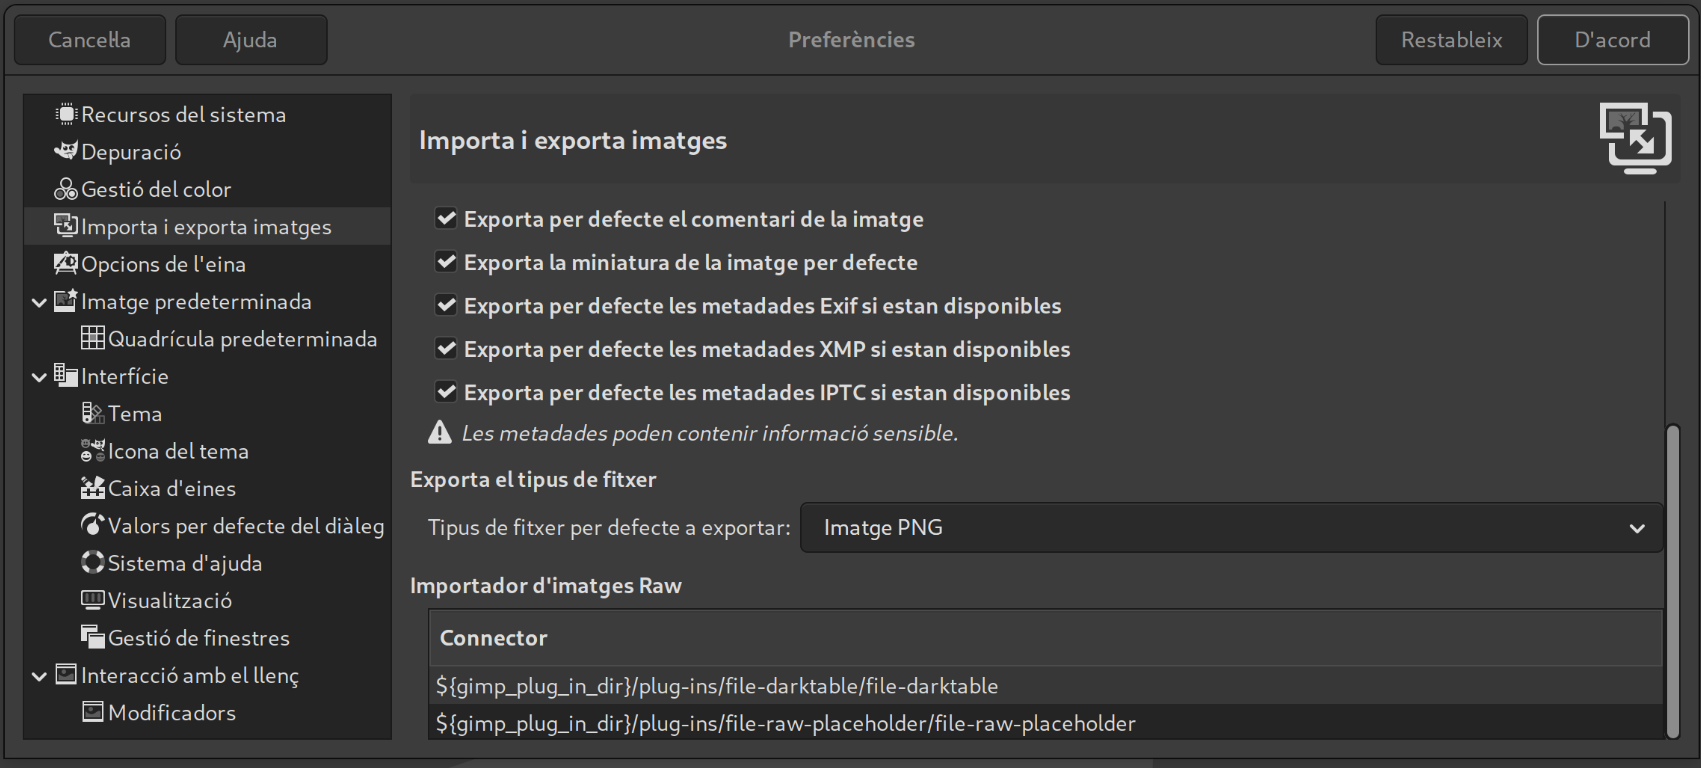
Task: Open the Visualització preferences page
Action: [x=169, y=601]
